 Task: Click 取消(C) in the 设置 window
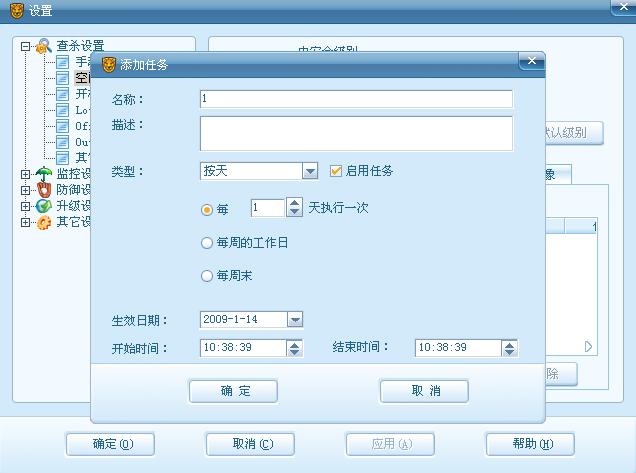tap(250, 444)
